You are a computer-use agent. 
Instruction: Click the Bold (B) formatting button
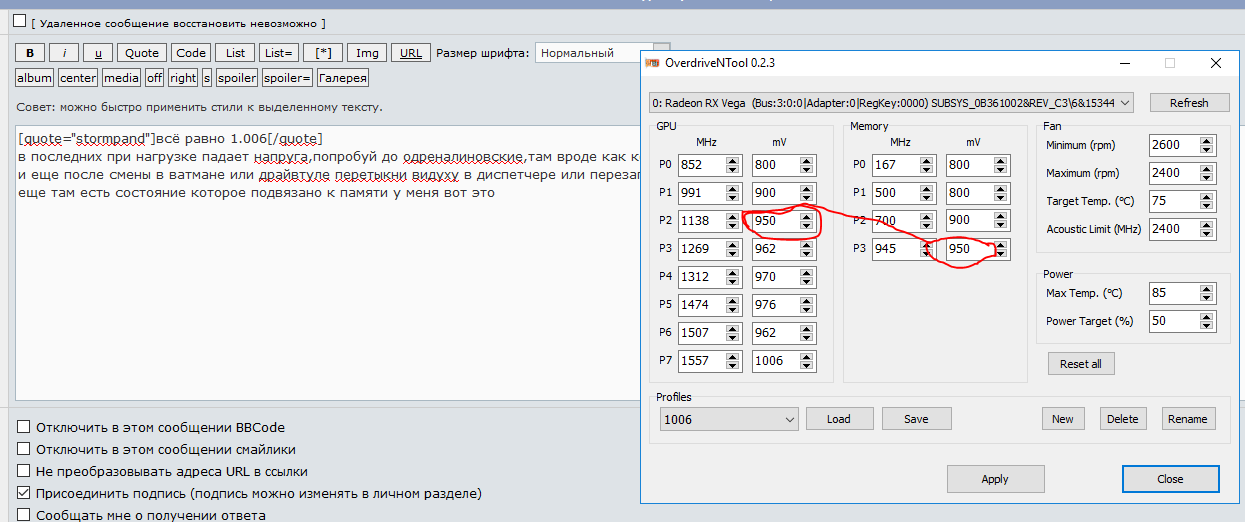pos(30,53)
